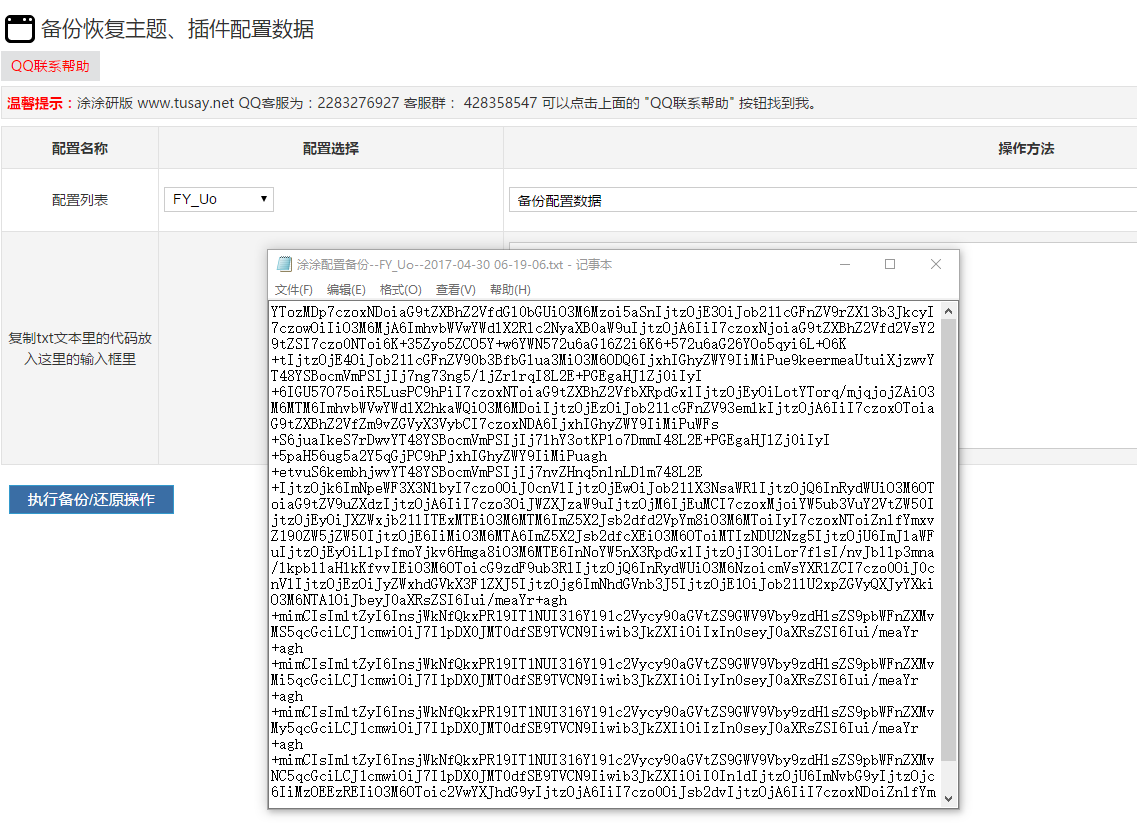The height and width of the screenshot is (826, 1137).
Task: Minimize the Notepad window
Action: coord(845,265)
